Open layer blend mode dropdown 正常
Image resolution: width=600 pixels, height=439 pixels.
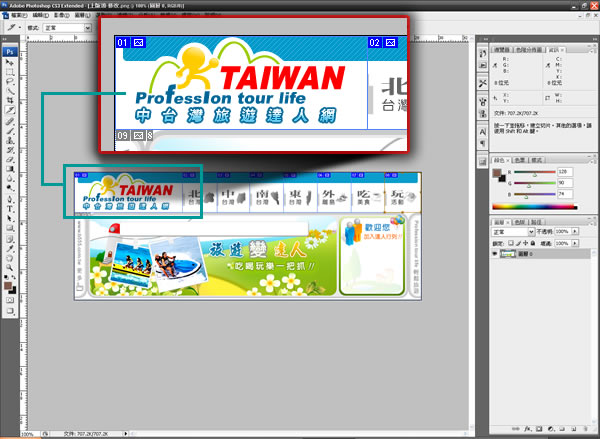513,232
